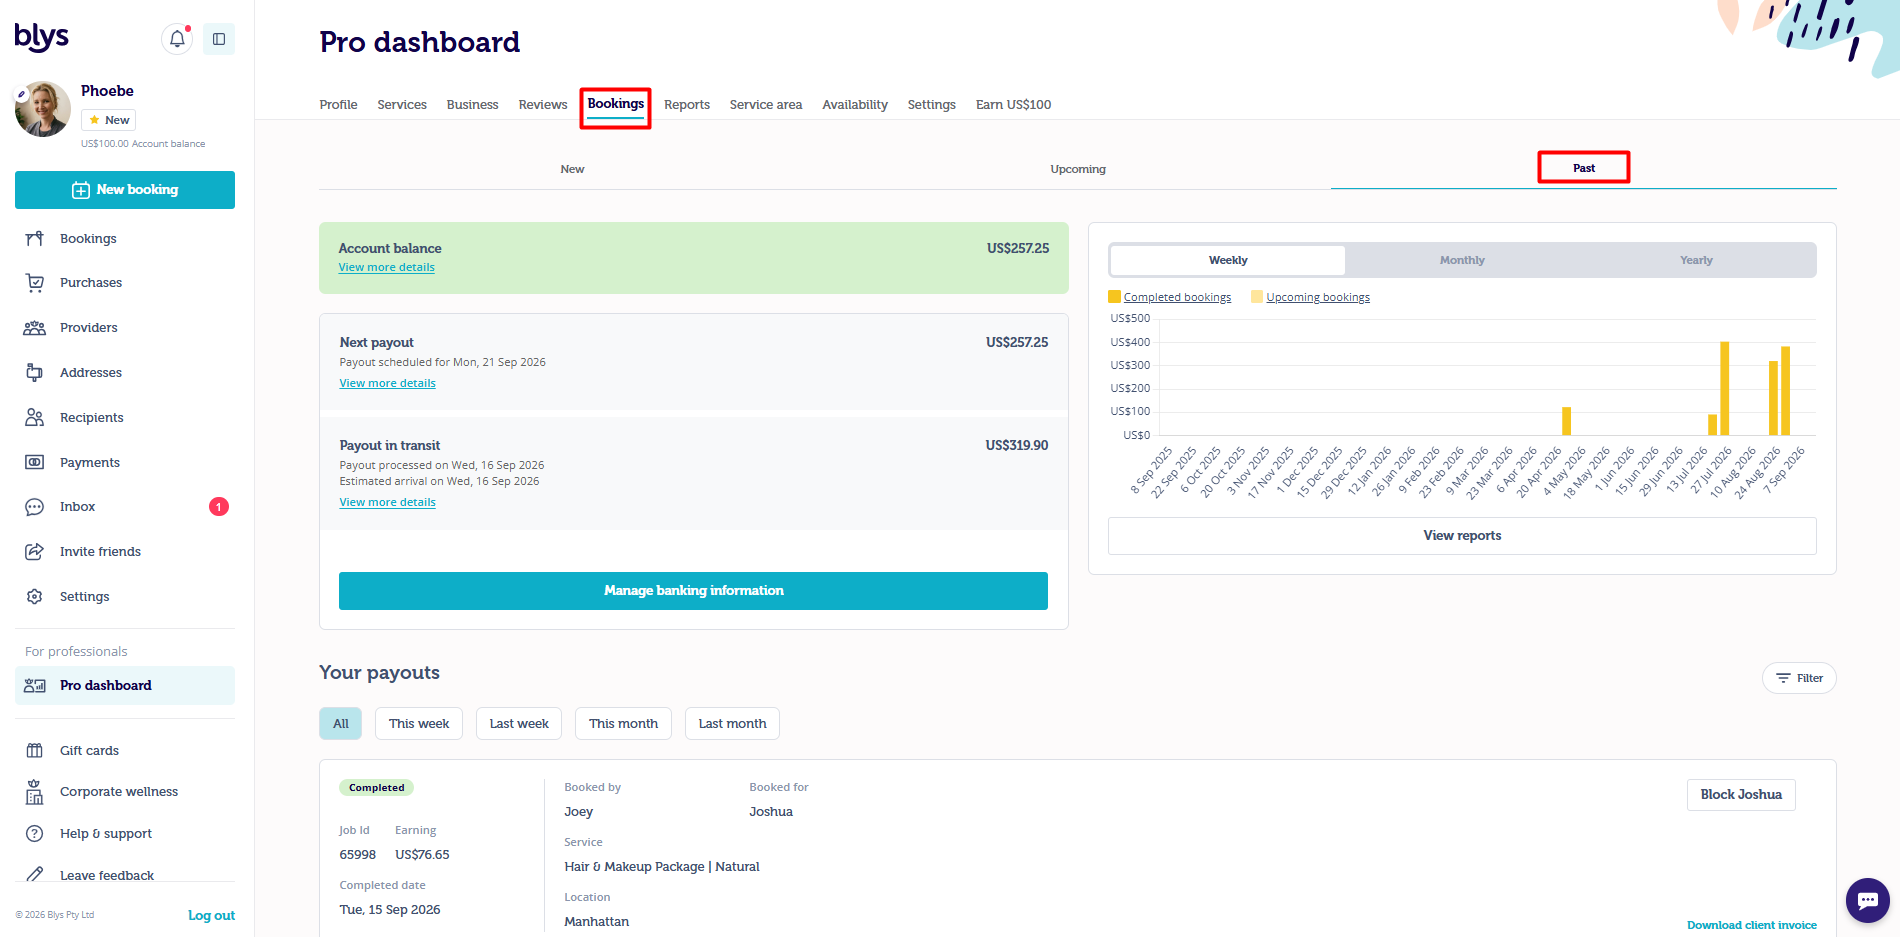Filter payouts by All
The image size is (1900, 937).
[341, 724]
